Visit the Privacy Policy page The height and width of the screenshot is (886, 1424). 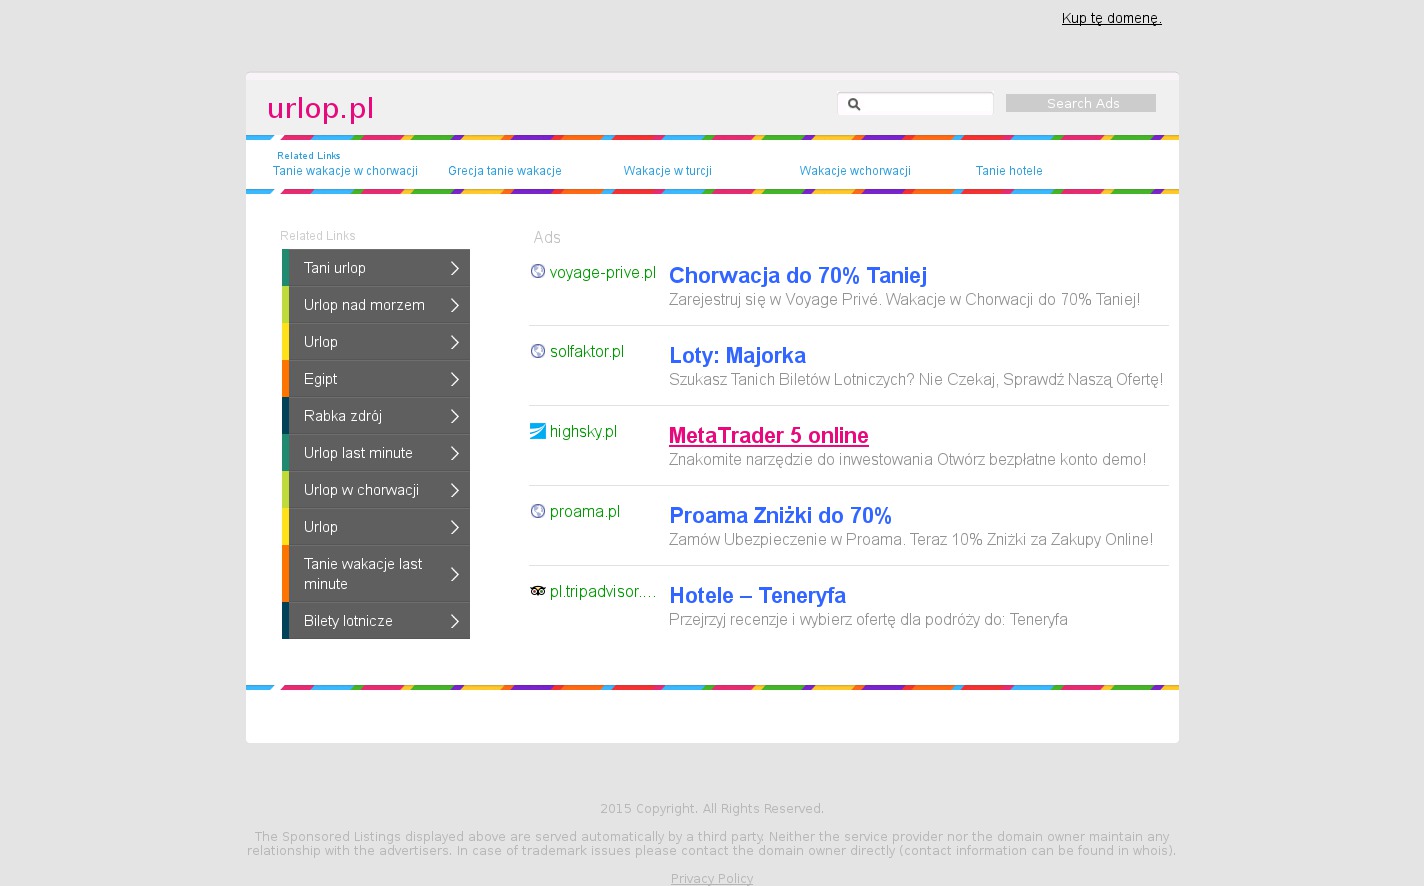[711, 878]
